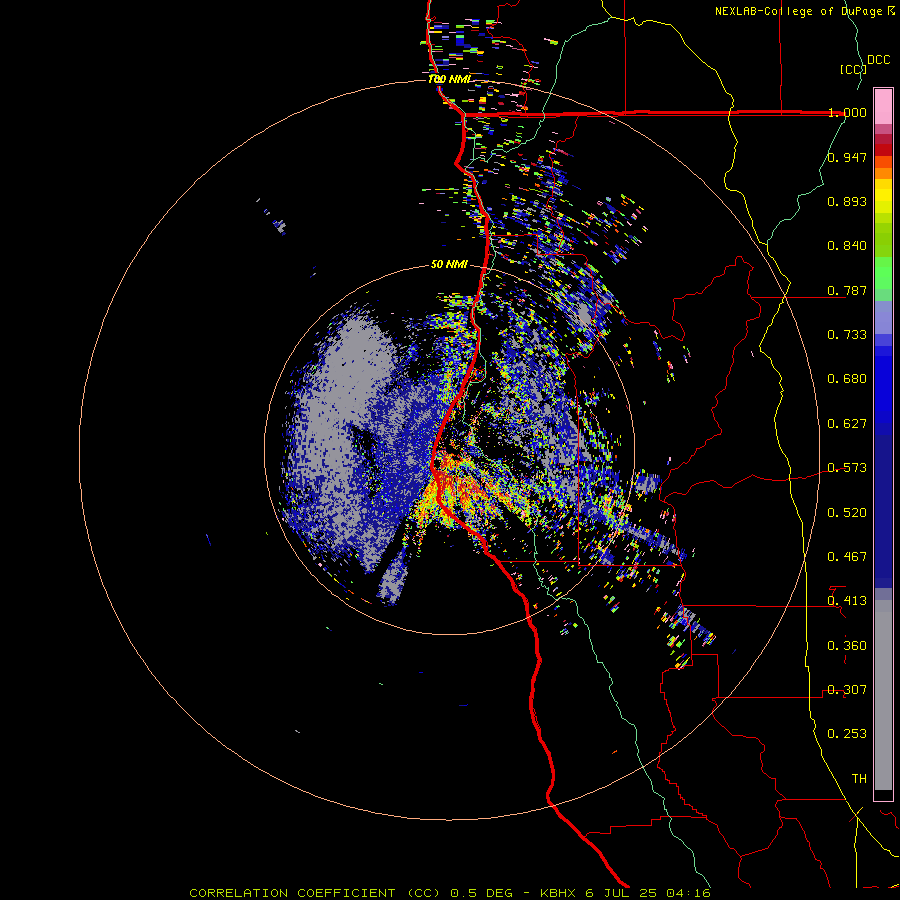Select the 1.000 scale value
This screenshot has height=900, width=900.
[847, 112]
